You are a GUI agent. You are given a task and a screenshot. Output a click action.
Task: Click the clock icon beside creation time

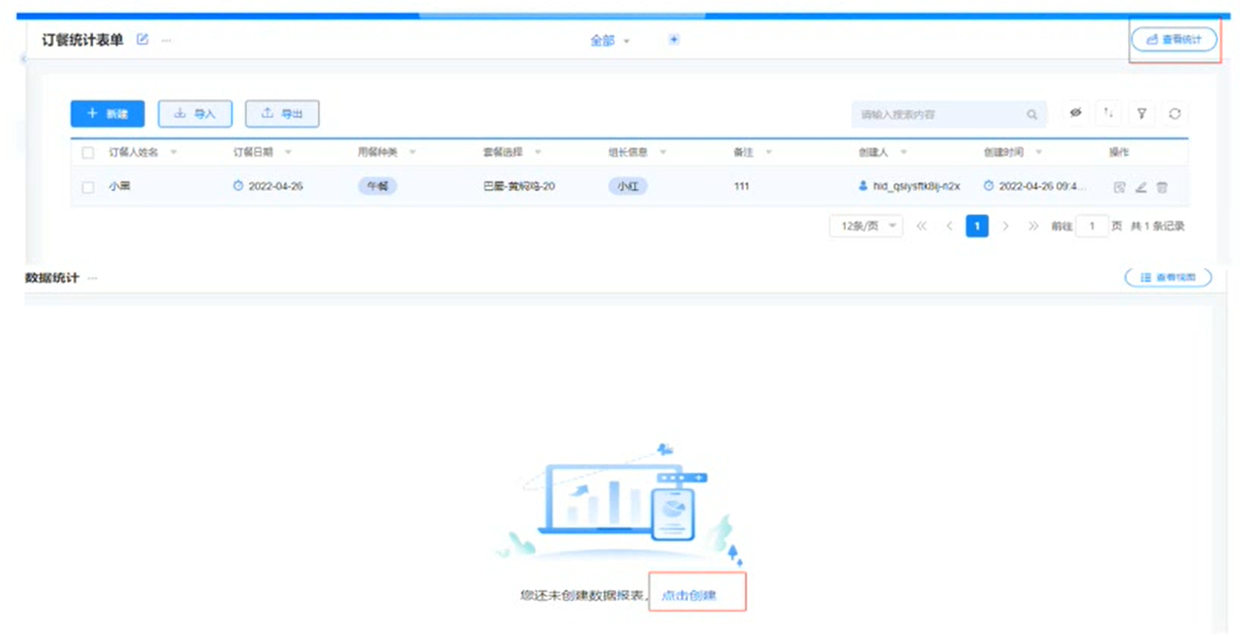coord(989,186)
